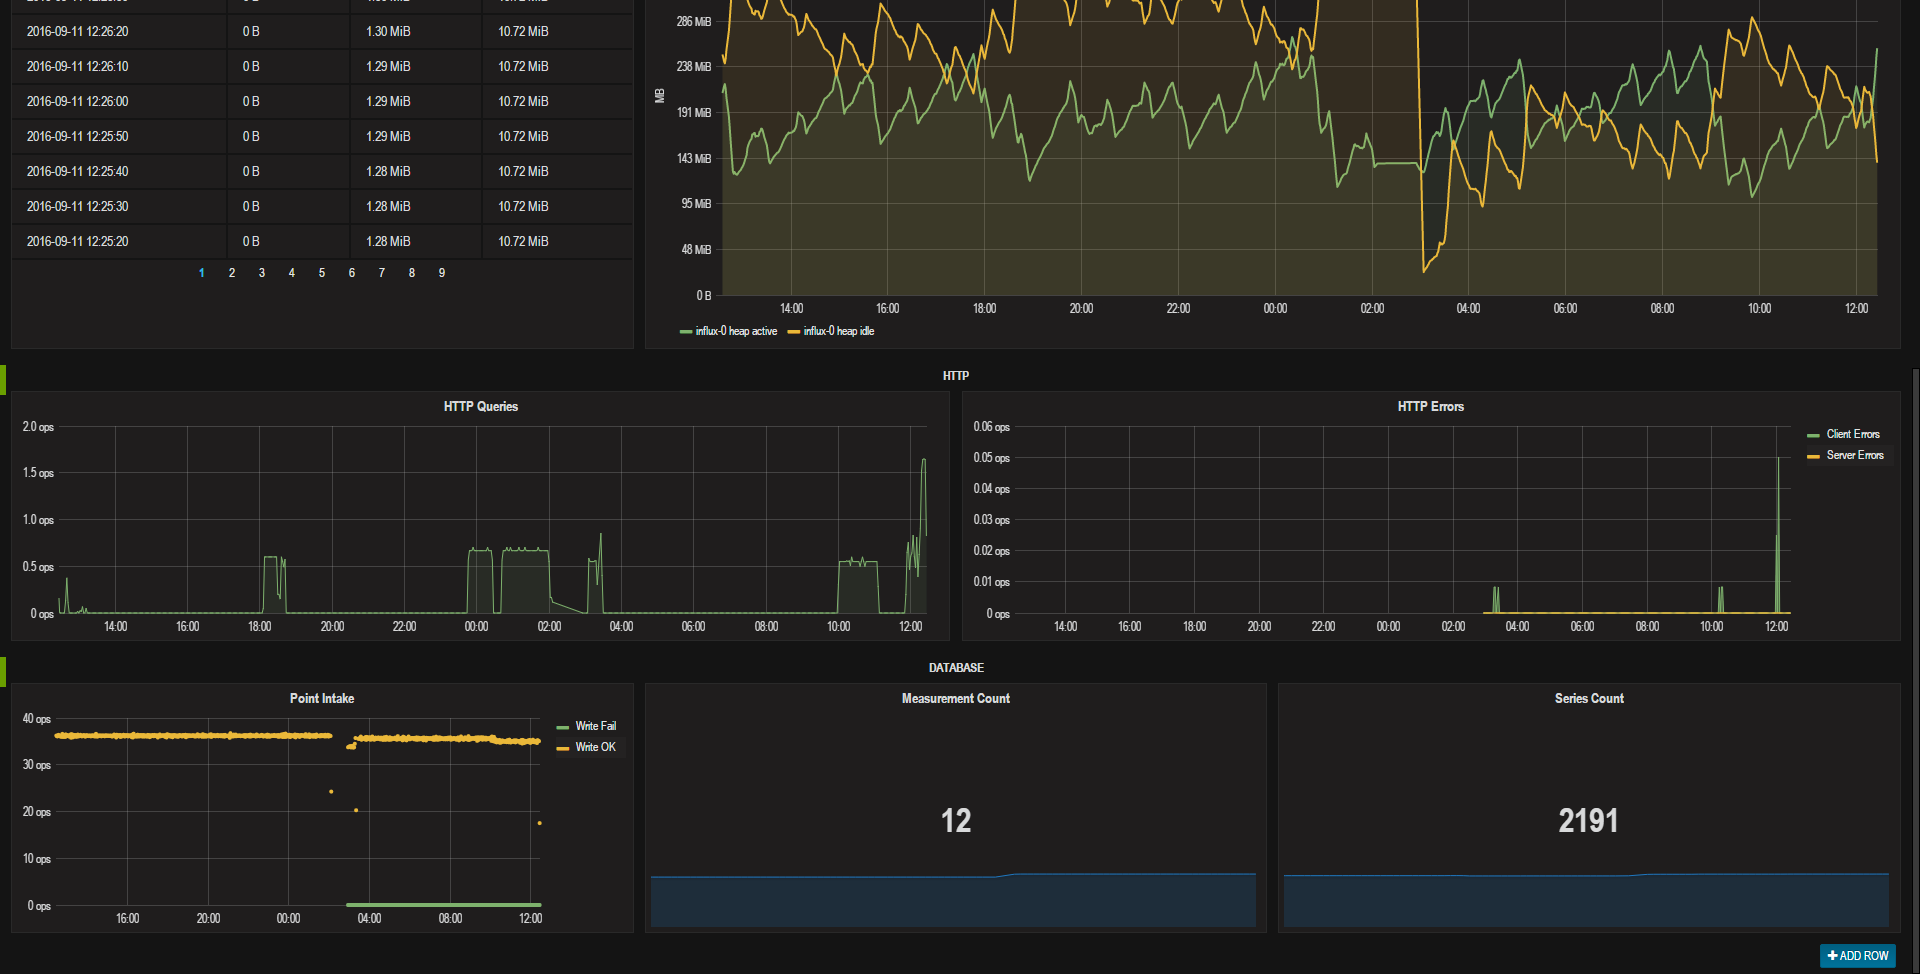
Task: Click table row 2016-09-11 12:25:50
Action: tap(322, 136)
